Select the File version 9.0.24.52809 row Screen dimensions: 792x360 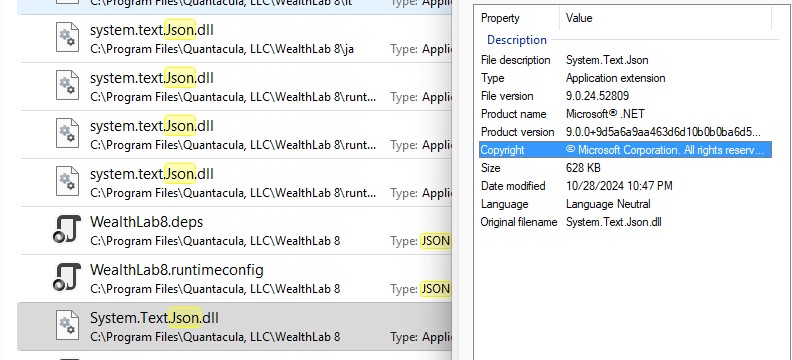click(625, 96)
